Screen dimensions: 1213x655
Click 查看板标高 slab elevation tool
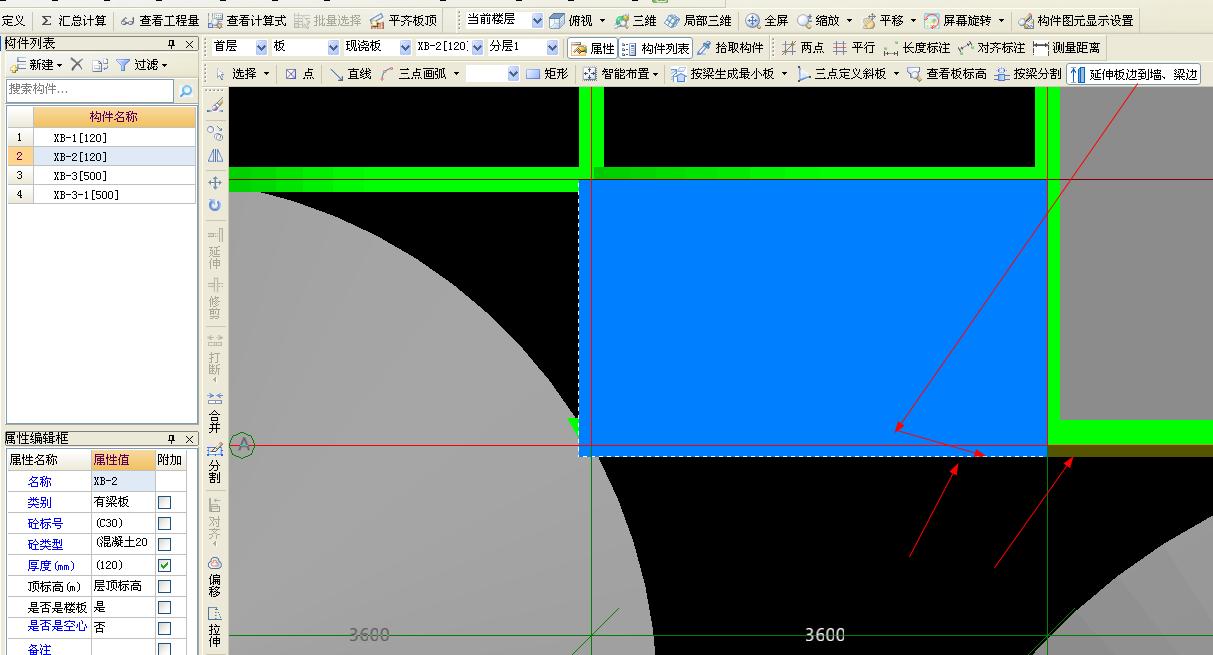pyautogui.click(x=947, y=74)
